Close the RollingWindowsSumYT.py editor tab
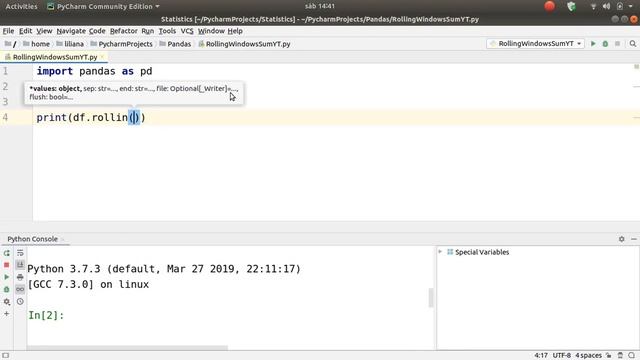This screenshot has height=360, width=640. (x=102, y=57)
